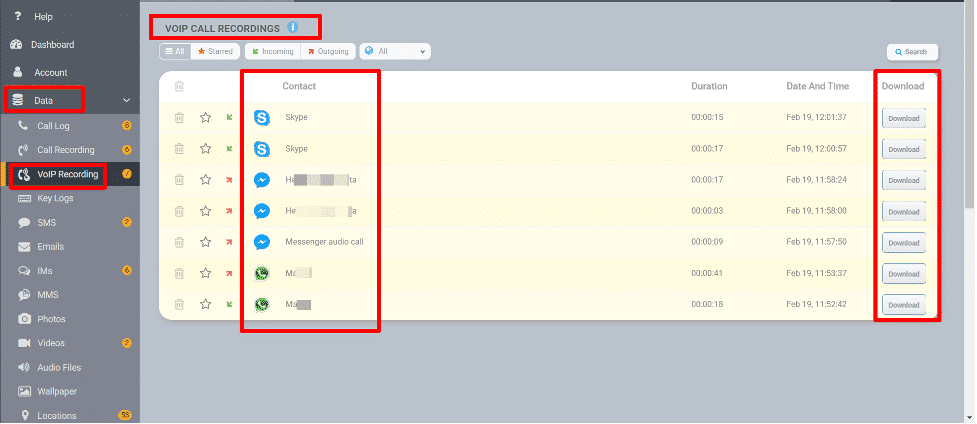Click the trash icon in the table header
The image size is (977, 424).
click(x=179, y=86)
